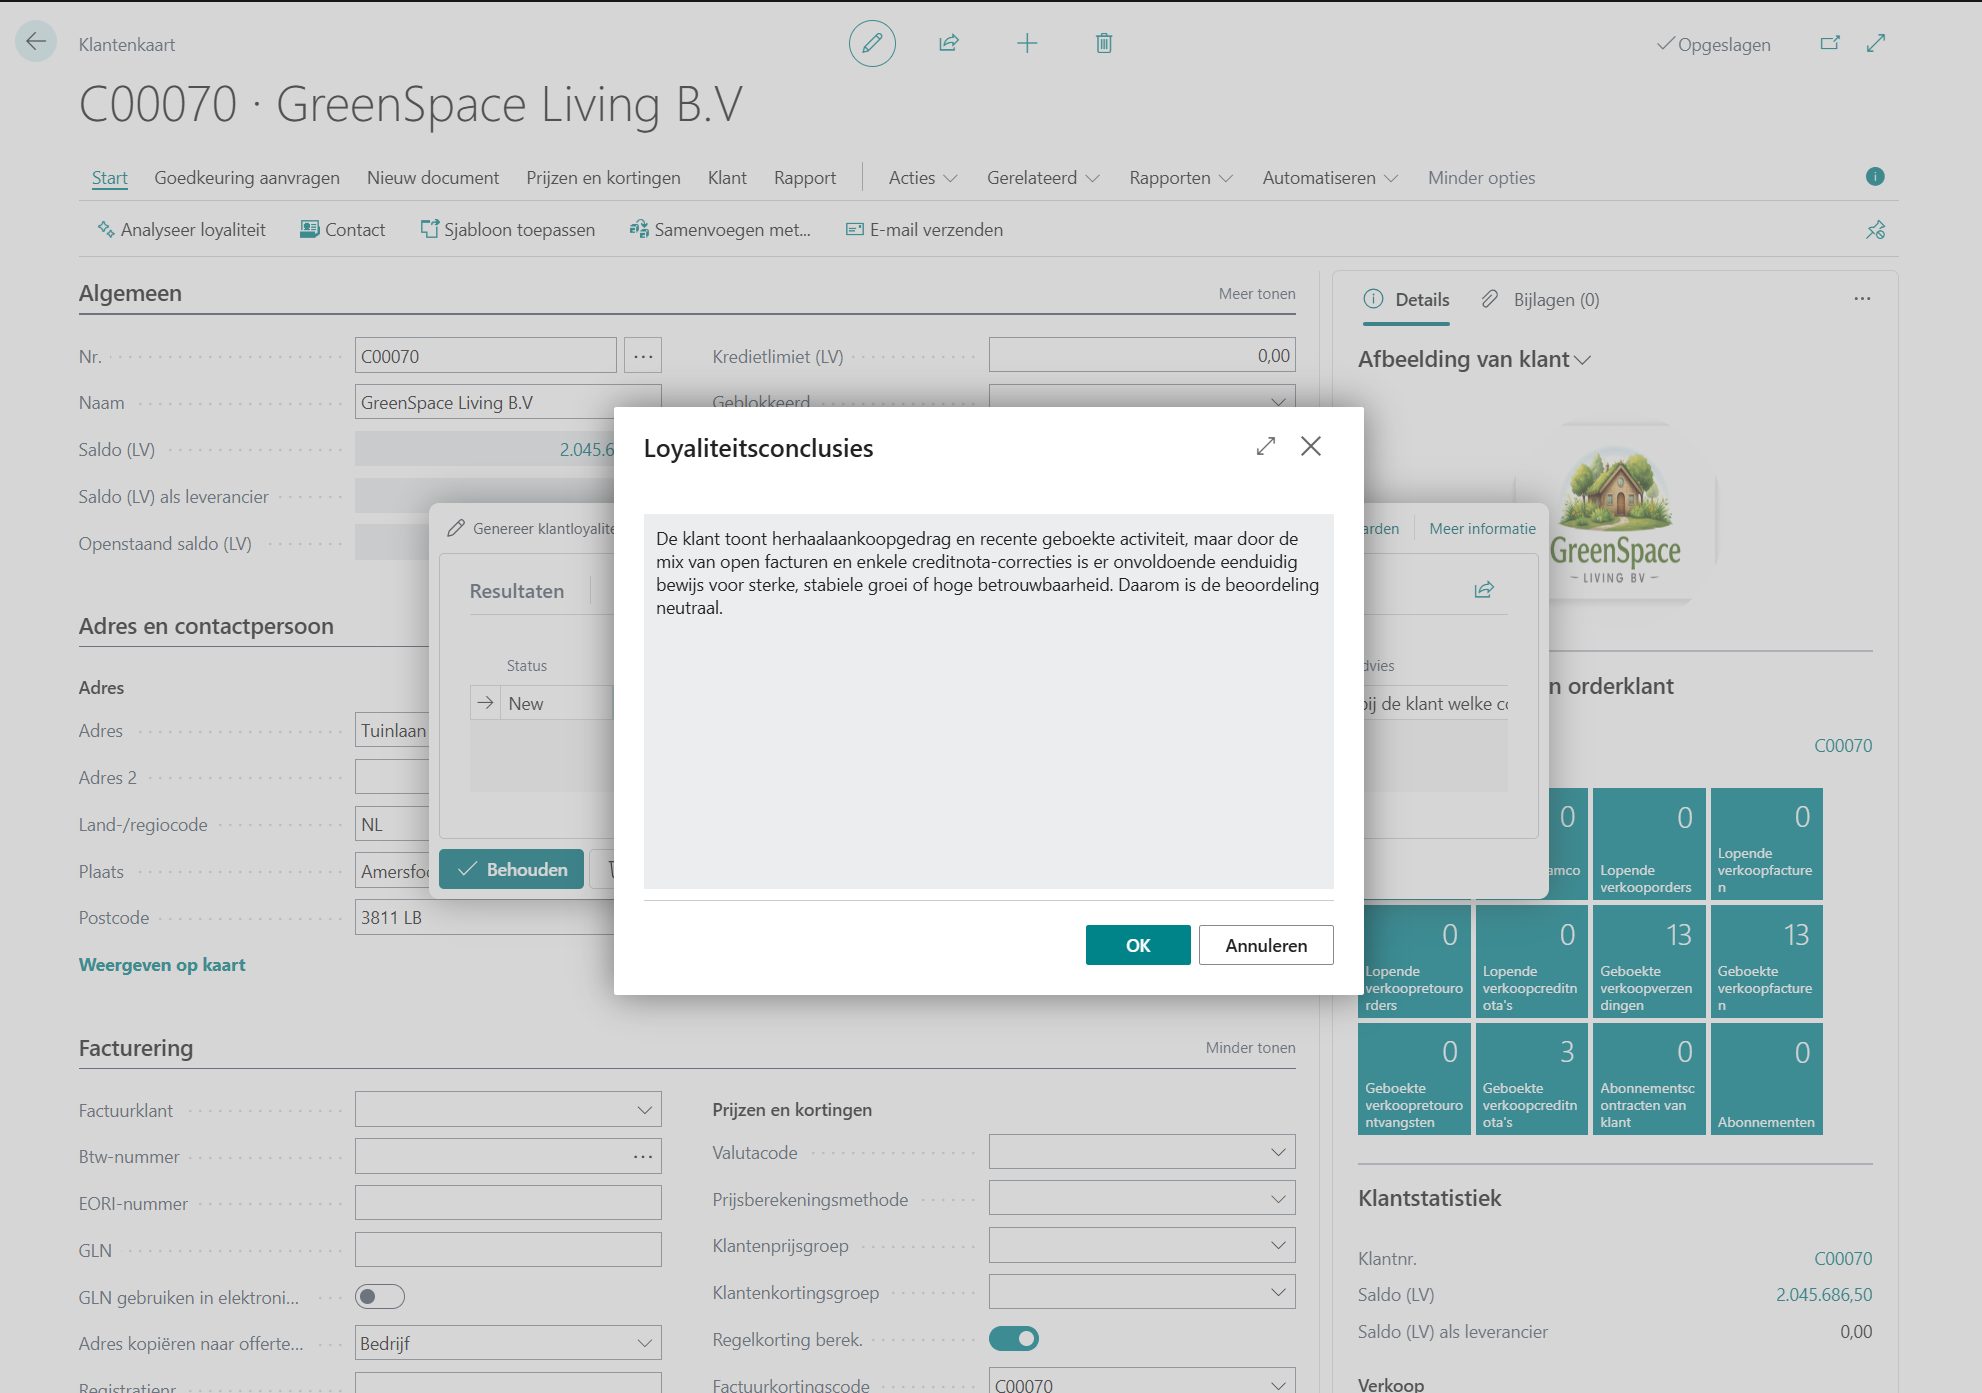Screen dimensions: 1982x1393
Task: Disable the Regelkorting berek. switch
Action: [x=1014, y=1339]
